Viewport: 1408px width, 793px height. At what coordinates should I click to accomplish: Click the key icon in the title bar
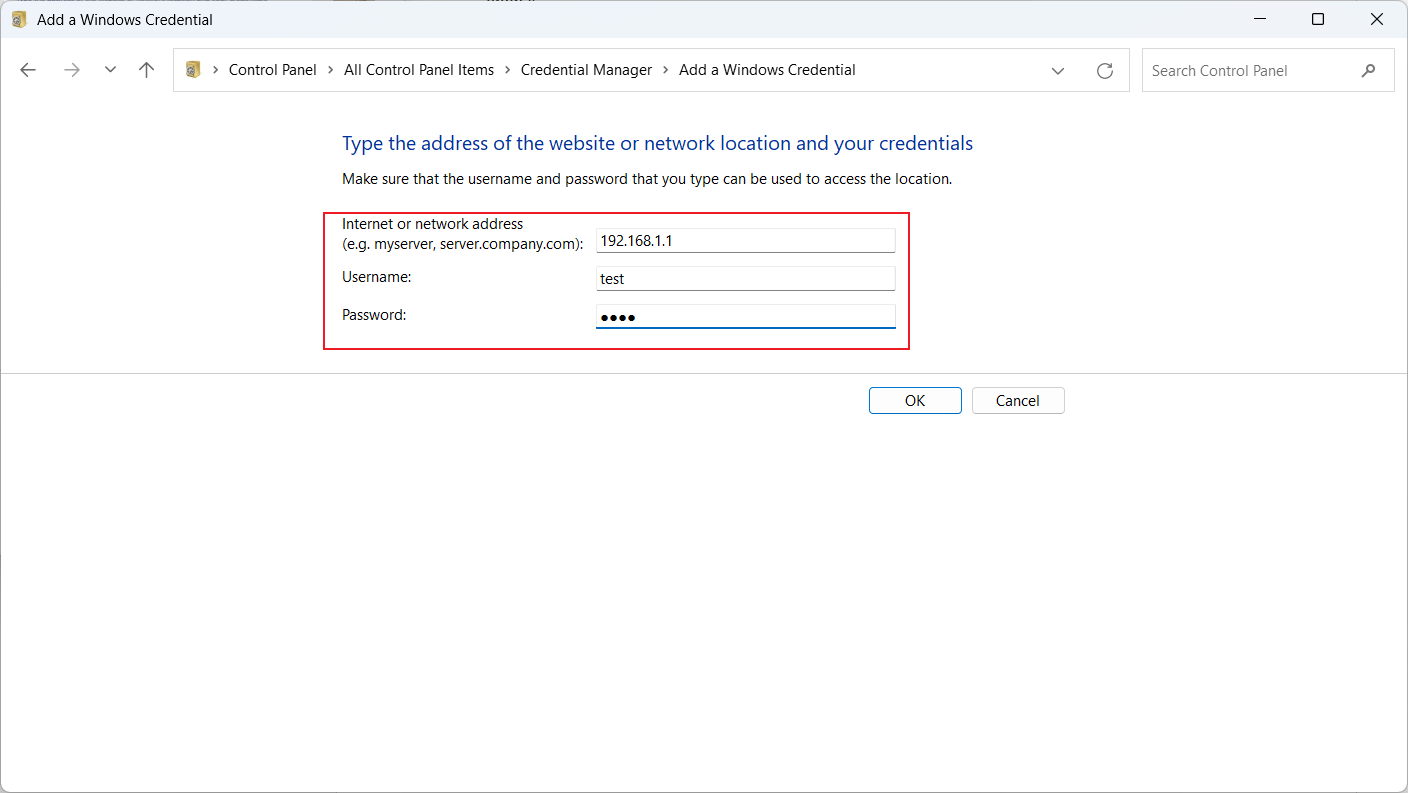(x=18, y=19)
